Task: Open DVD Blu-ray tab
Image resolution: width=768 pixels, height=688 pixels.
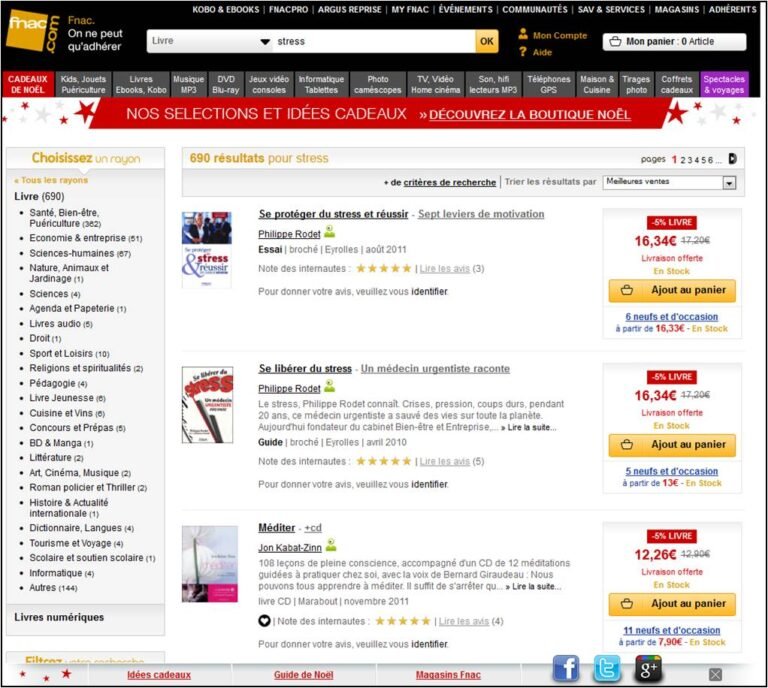Action: (226, 84)
